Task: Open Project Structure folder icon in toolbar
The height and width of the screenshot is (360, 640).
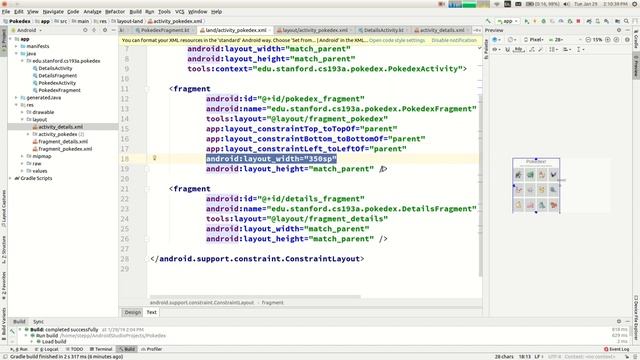Action: tap(618, 21)
